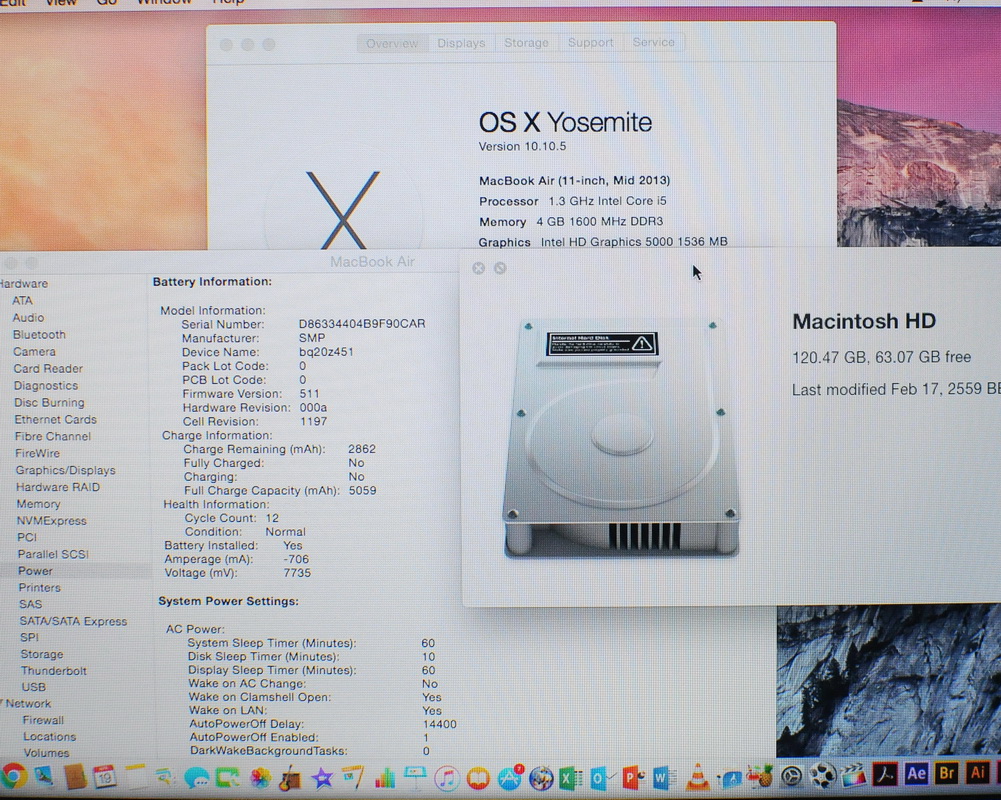Screen dimensions: 1001x800
Task: Open the Support tab
Action: 591,42
